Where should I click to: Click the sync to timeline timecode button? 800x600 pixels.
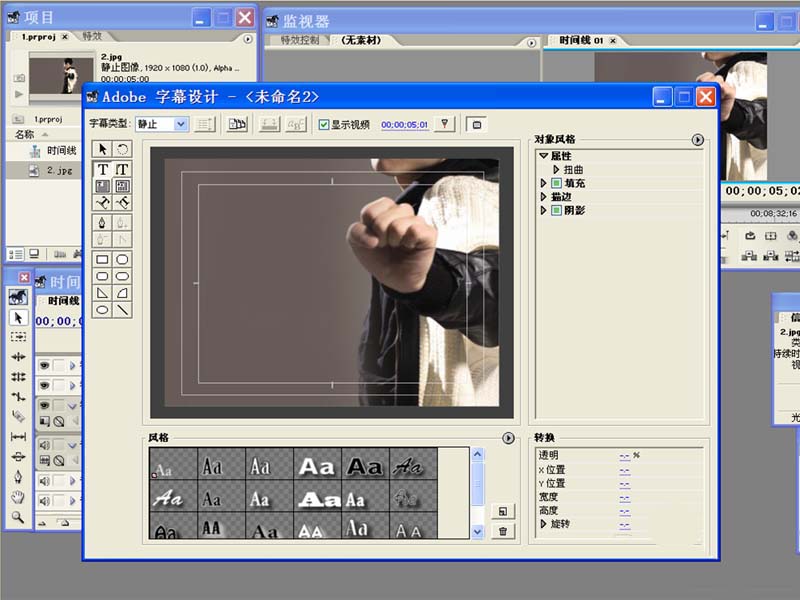click(444, 124)
